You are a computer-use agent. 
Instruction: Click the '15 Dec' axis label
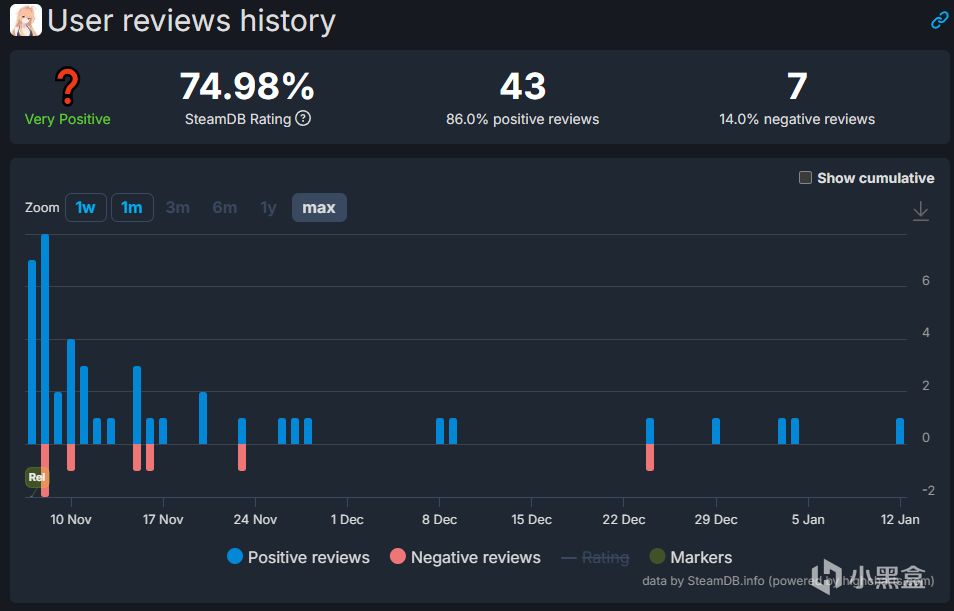pos(531,519)
